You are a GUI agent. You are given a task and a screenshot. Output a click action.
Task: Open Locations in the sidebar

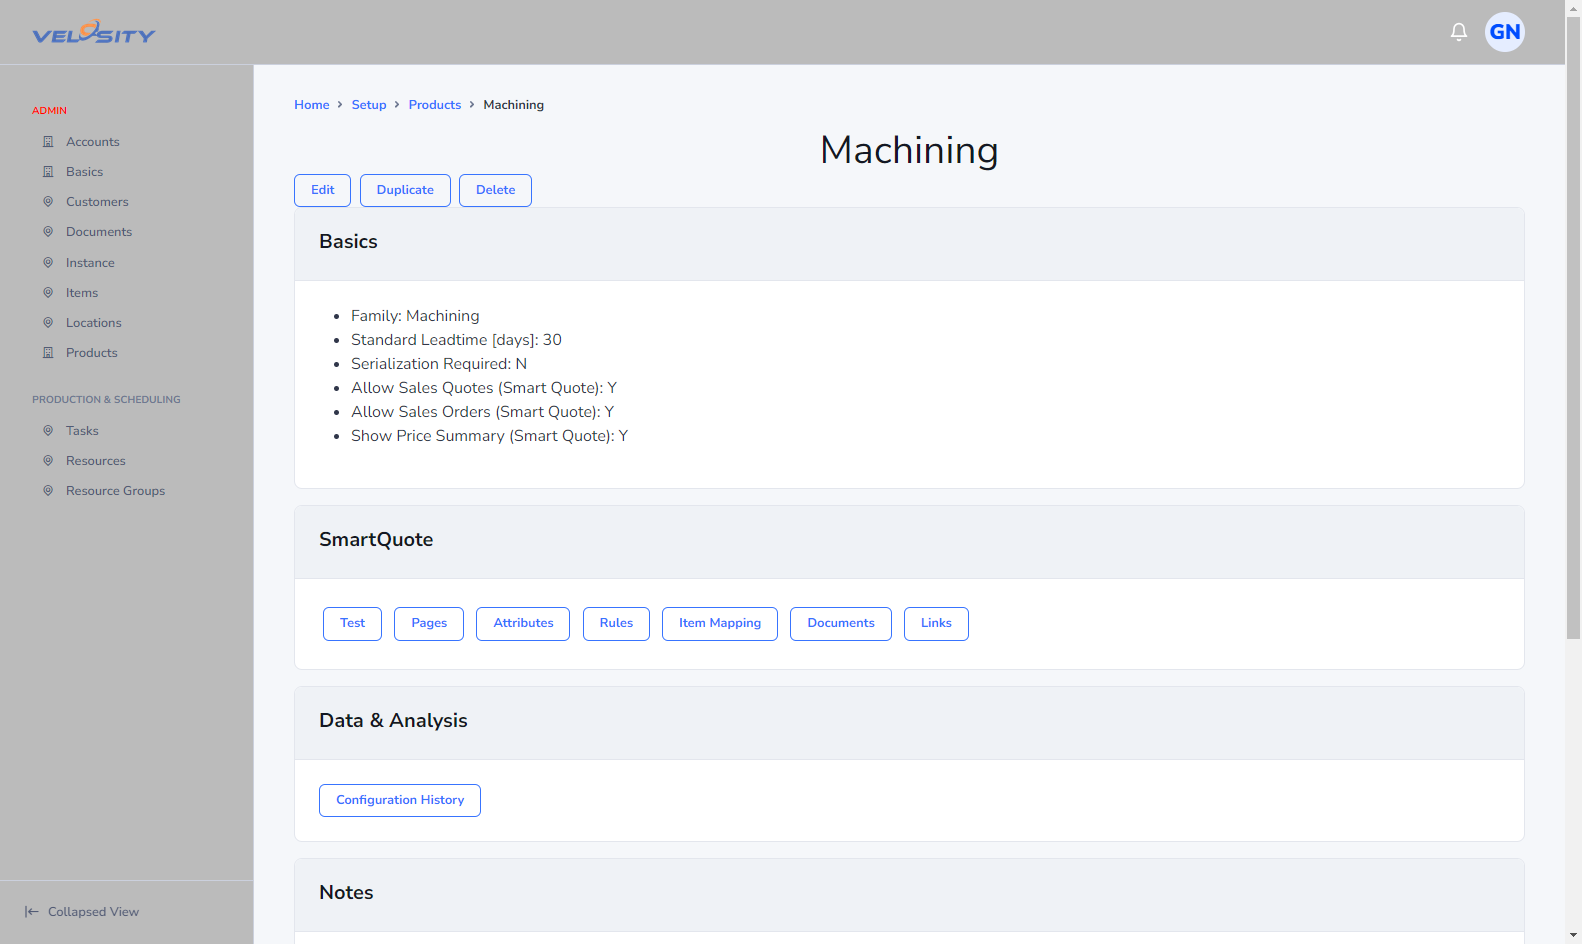93,323
